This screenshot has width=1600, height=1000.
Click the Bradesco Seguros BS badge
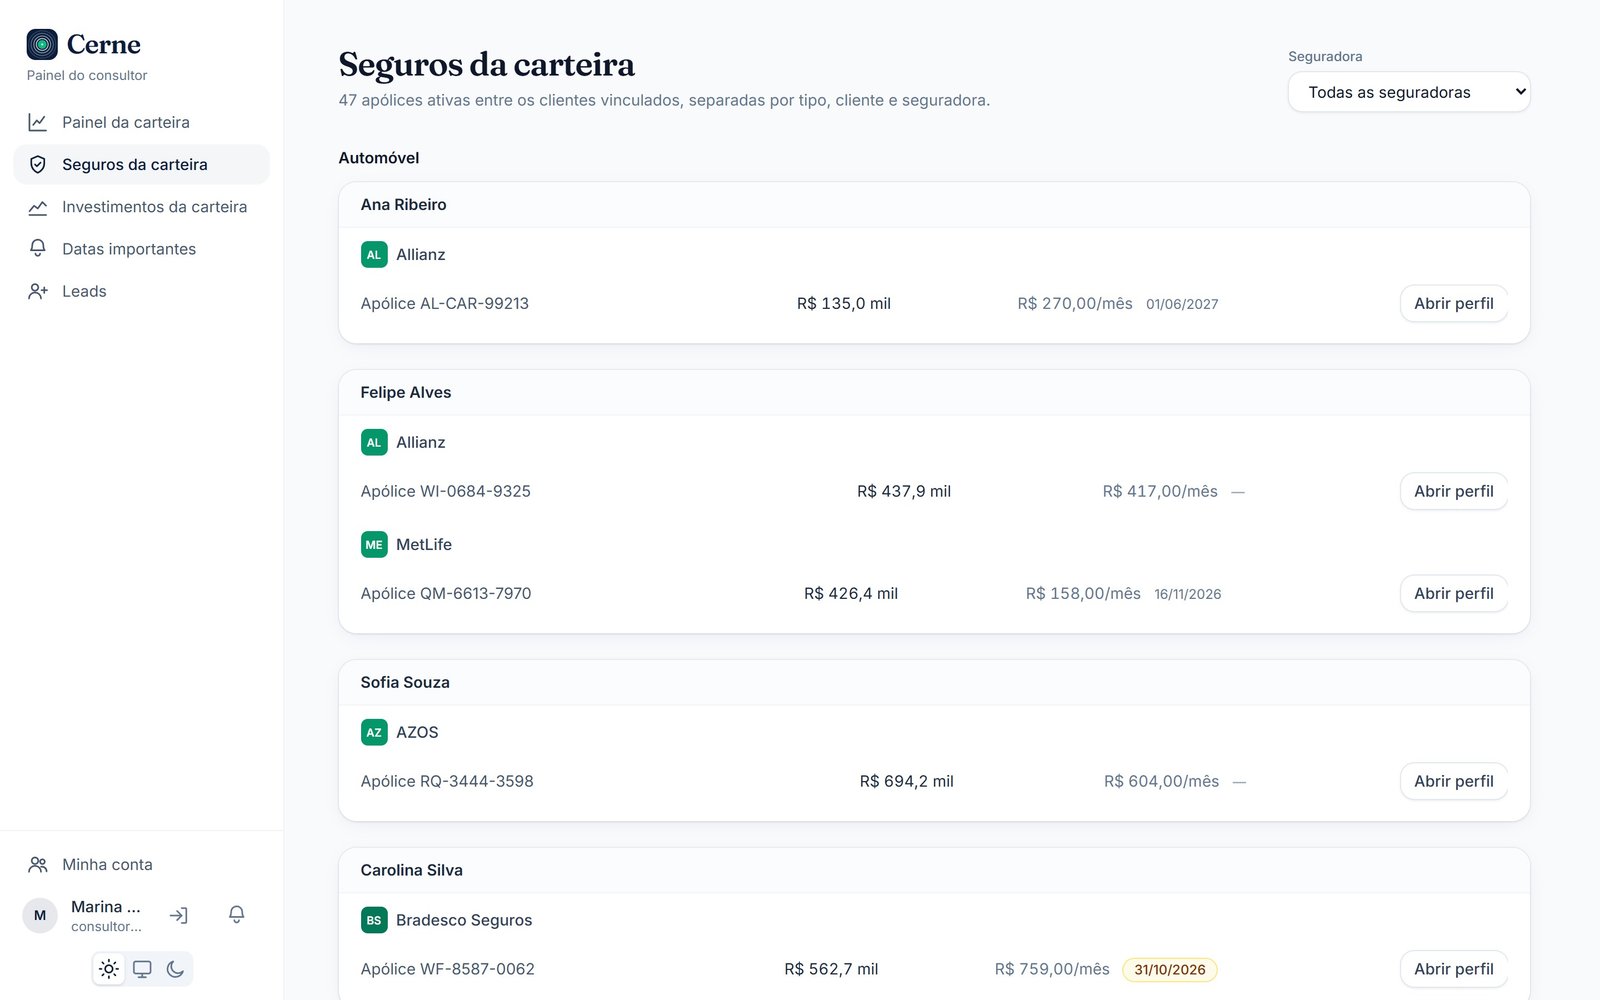374,920
